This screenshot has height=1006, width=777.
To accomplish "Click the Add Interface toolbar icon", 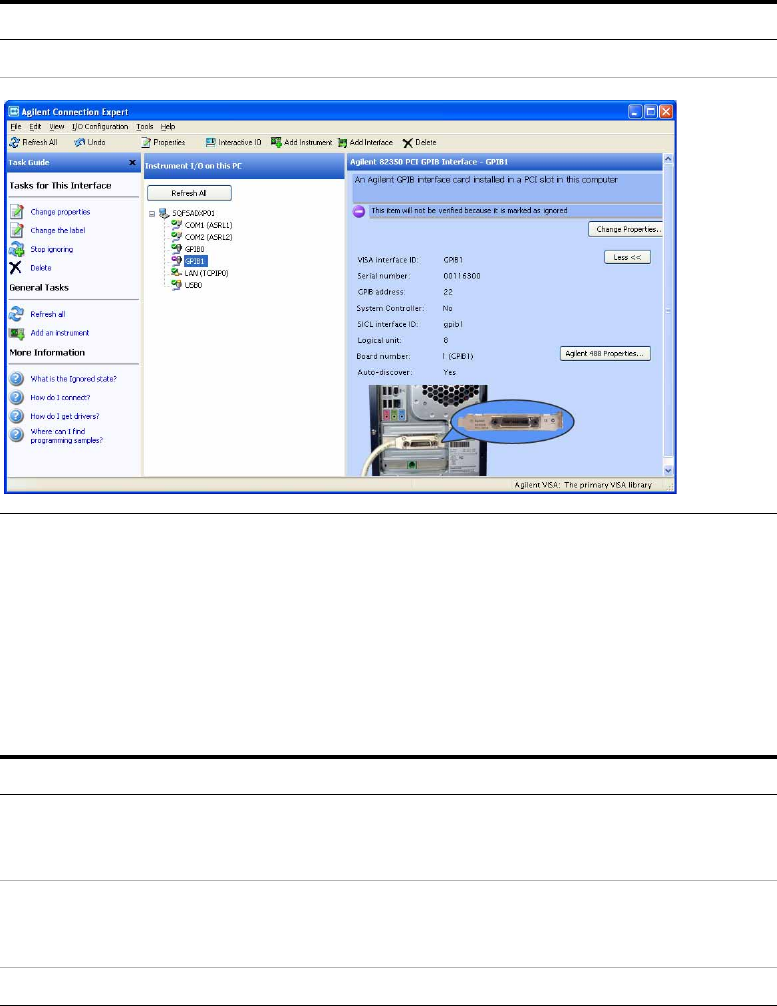I will coord(343,142).
